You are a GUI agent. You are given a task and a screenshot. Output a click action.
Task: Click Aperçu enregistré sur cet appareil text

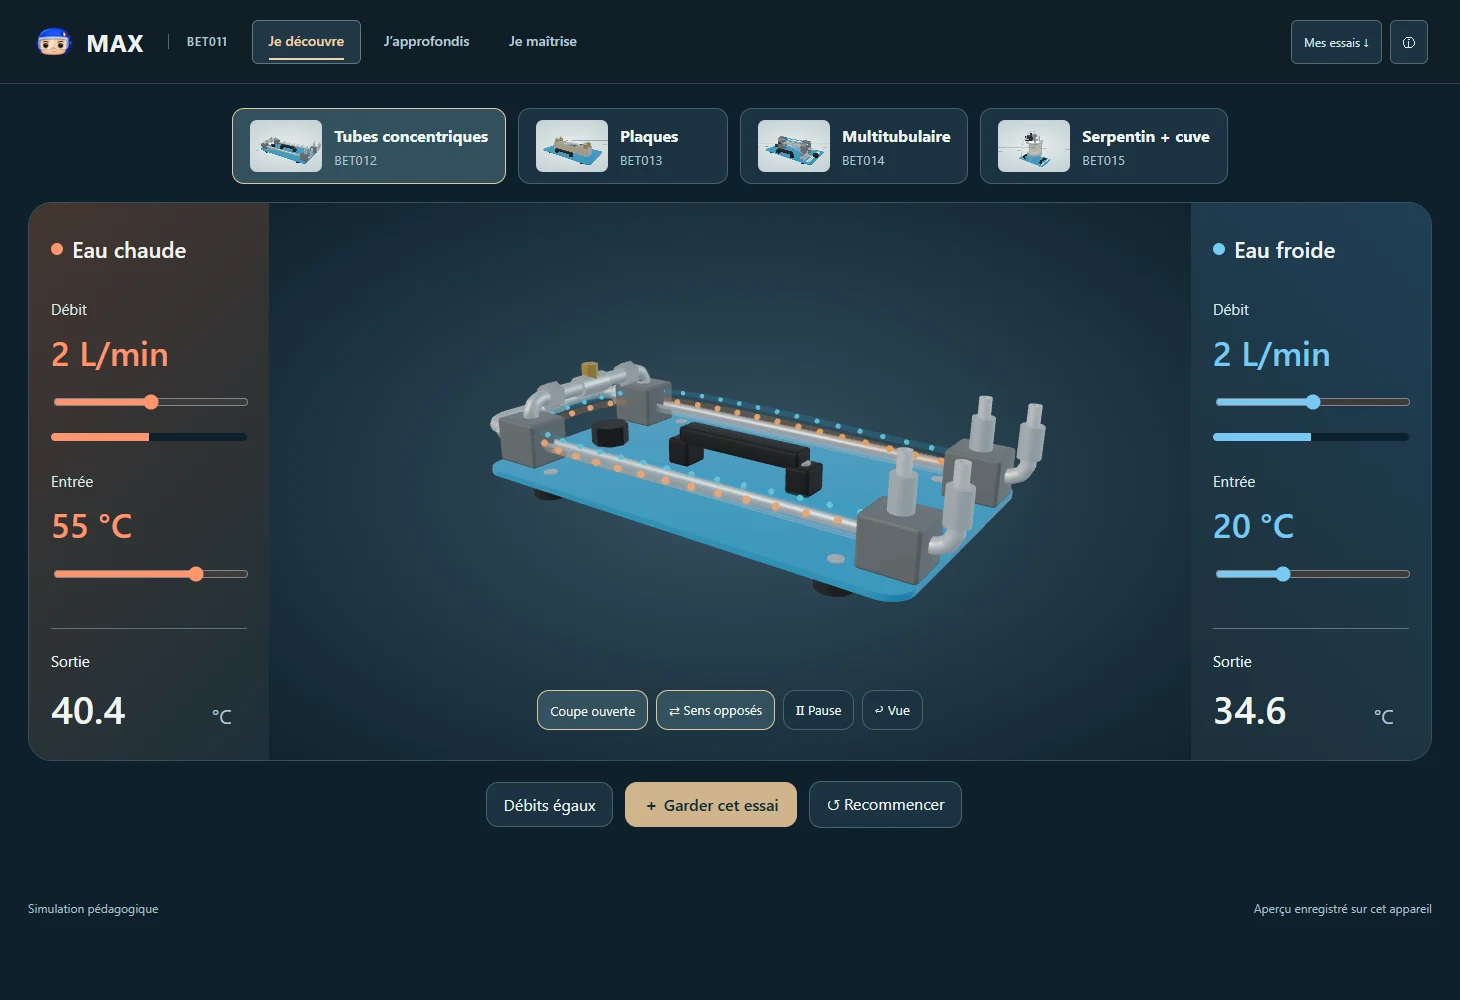(1343, 909)
